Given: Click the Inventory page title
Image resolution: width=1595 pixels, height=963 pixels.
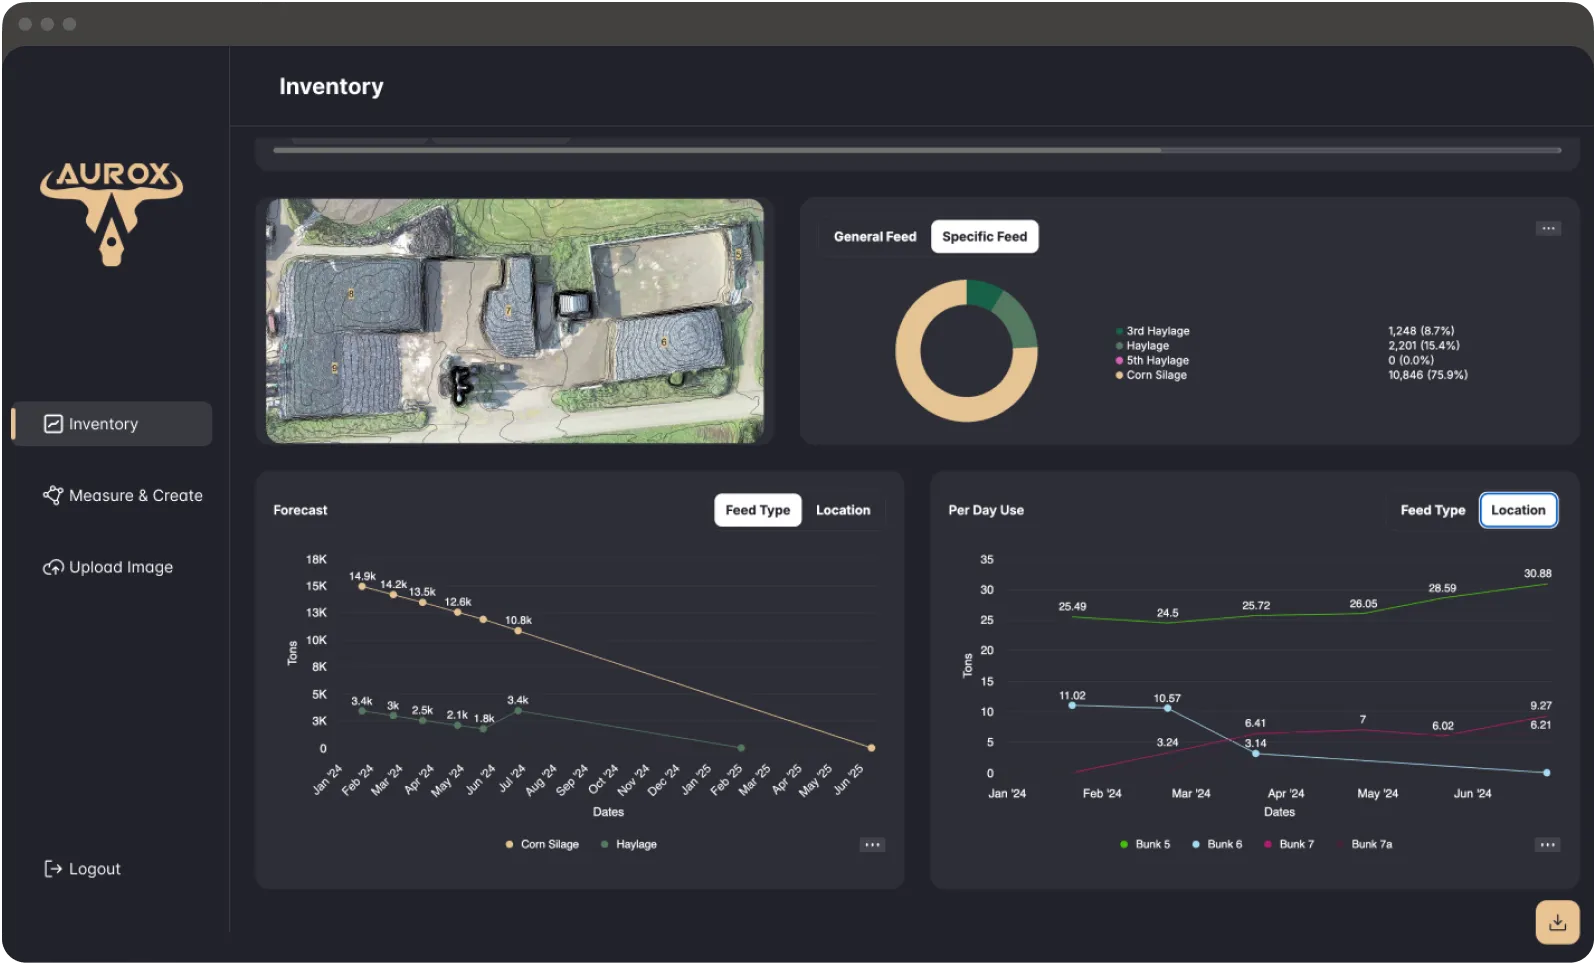Looking at the screenshot, I should (331, 87).
